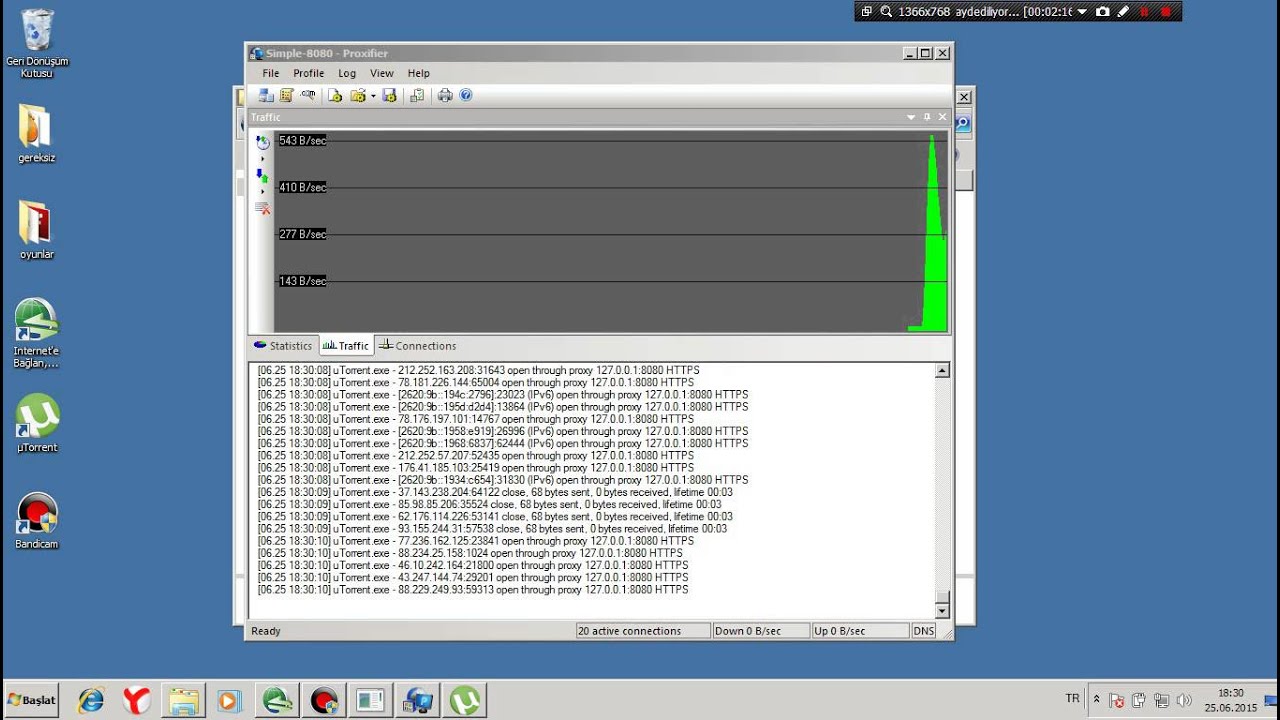The height and width of the screenshot is (720, 1280).
Task: Click the Başlat start button
Action: coord(31,700)
